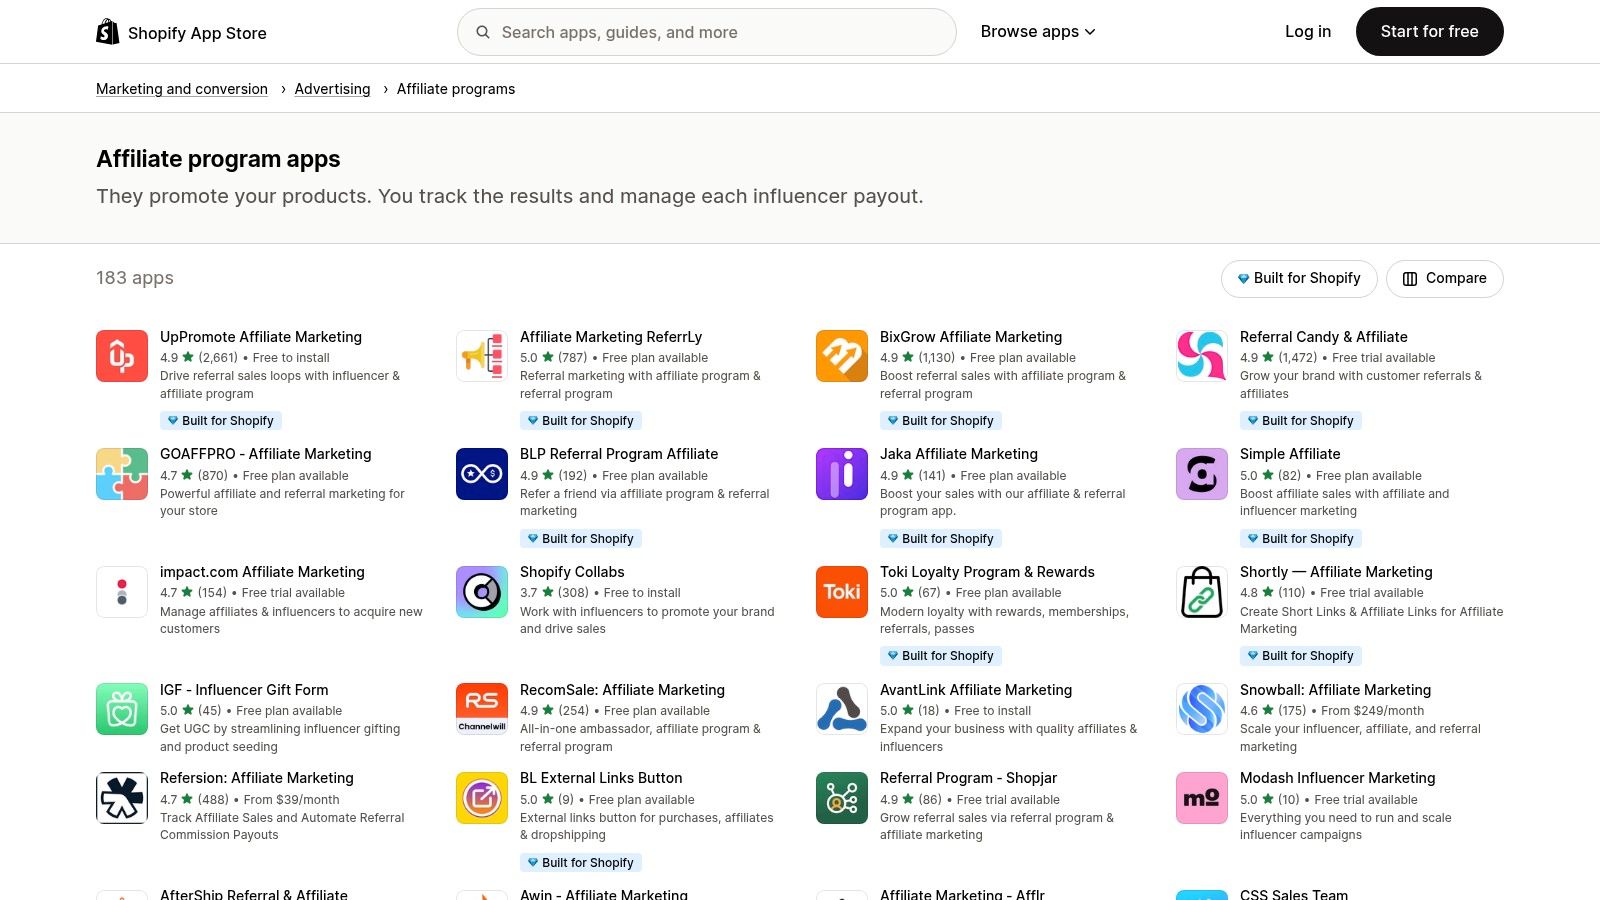Image resolution: width=1600 pixels, height=900 pixels.
Task: Open Referral Candy & Affiliate title link
Action: coord(1323,337)
